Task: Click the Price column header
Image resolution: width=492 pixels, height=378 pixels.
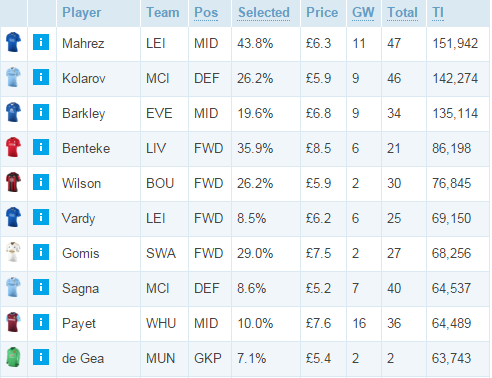Action: point(322,13)
